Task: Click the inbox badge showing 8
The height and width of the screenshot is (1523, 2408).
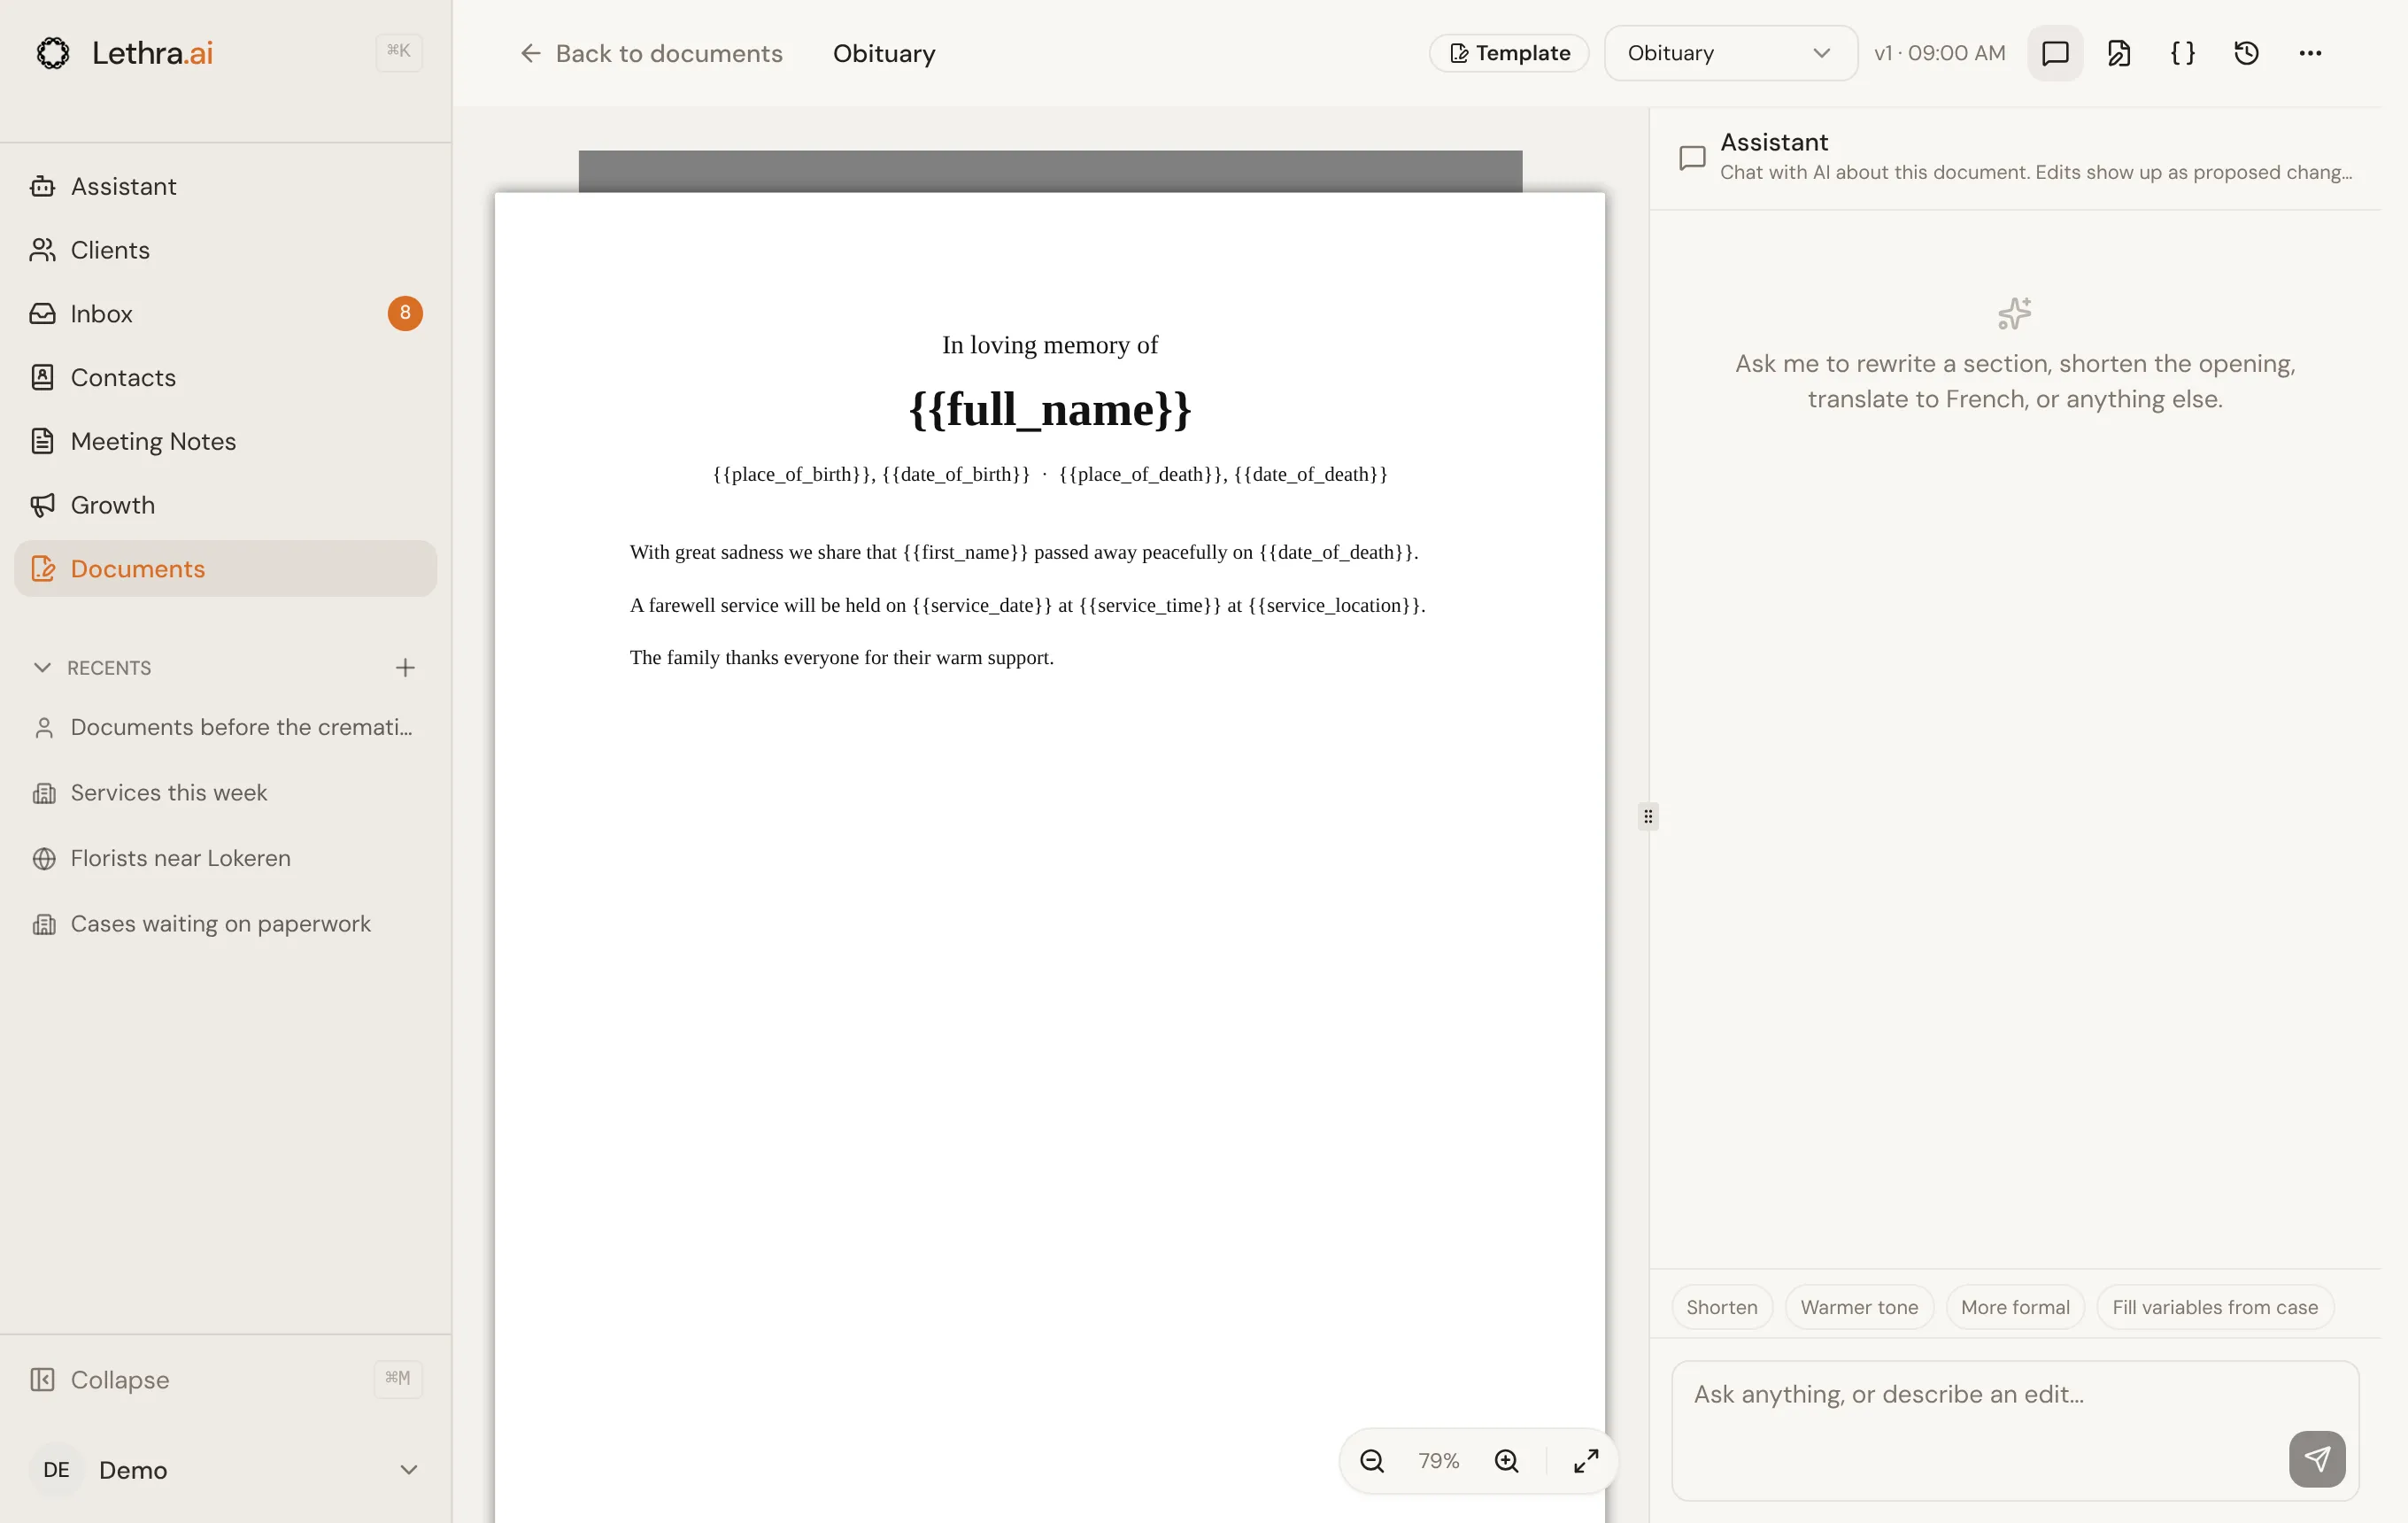Action: pyautogui.click(x=405, y=313)
